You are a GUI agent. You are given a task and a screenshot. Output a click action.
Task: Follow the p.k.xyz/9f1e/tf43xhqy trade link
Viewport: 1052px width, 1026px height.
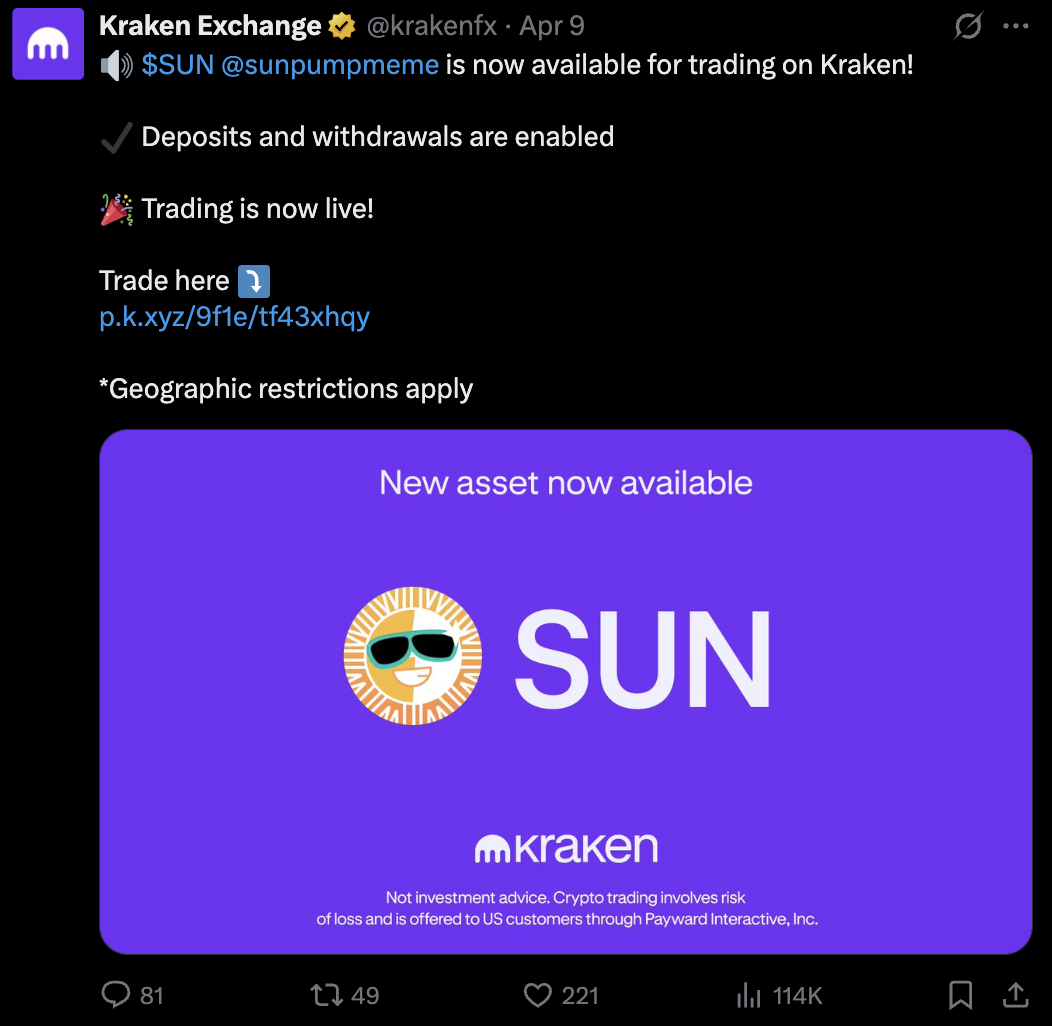(234, 317)
